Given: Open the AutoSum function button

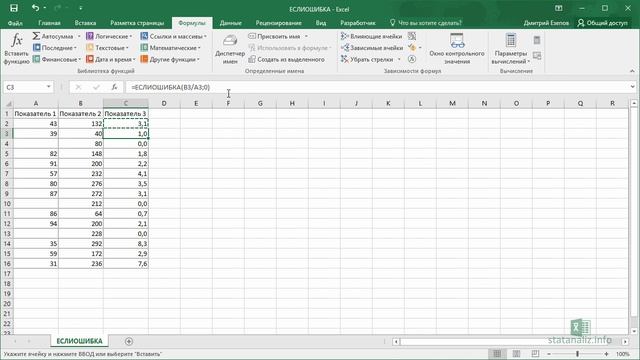Looking at the screenshot, I should (x=56, y=36).
